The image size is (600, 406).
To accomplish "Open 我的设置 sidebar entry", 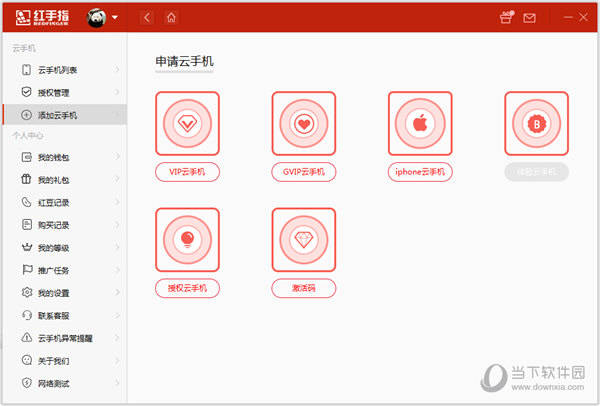I will [x=65, y=293].
